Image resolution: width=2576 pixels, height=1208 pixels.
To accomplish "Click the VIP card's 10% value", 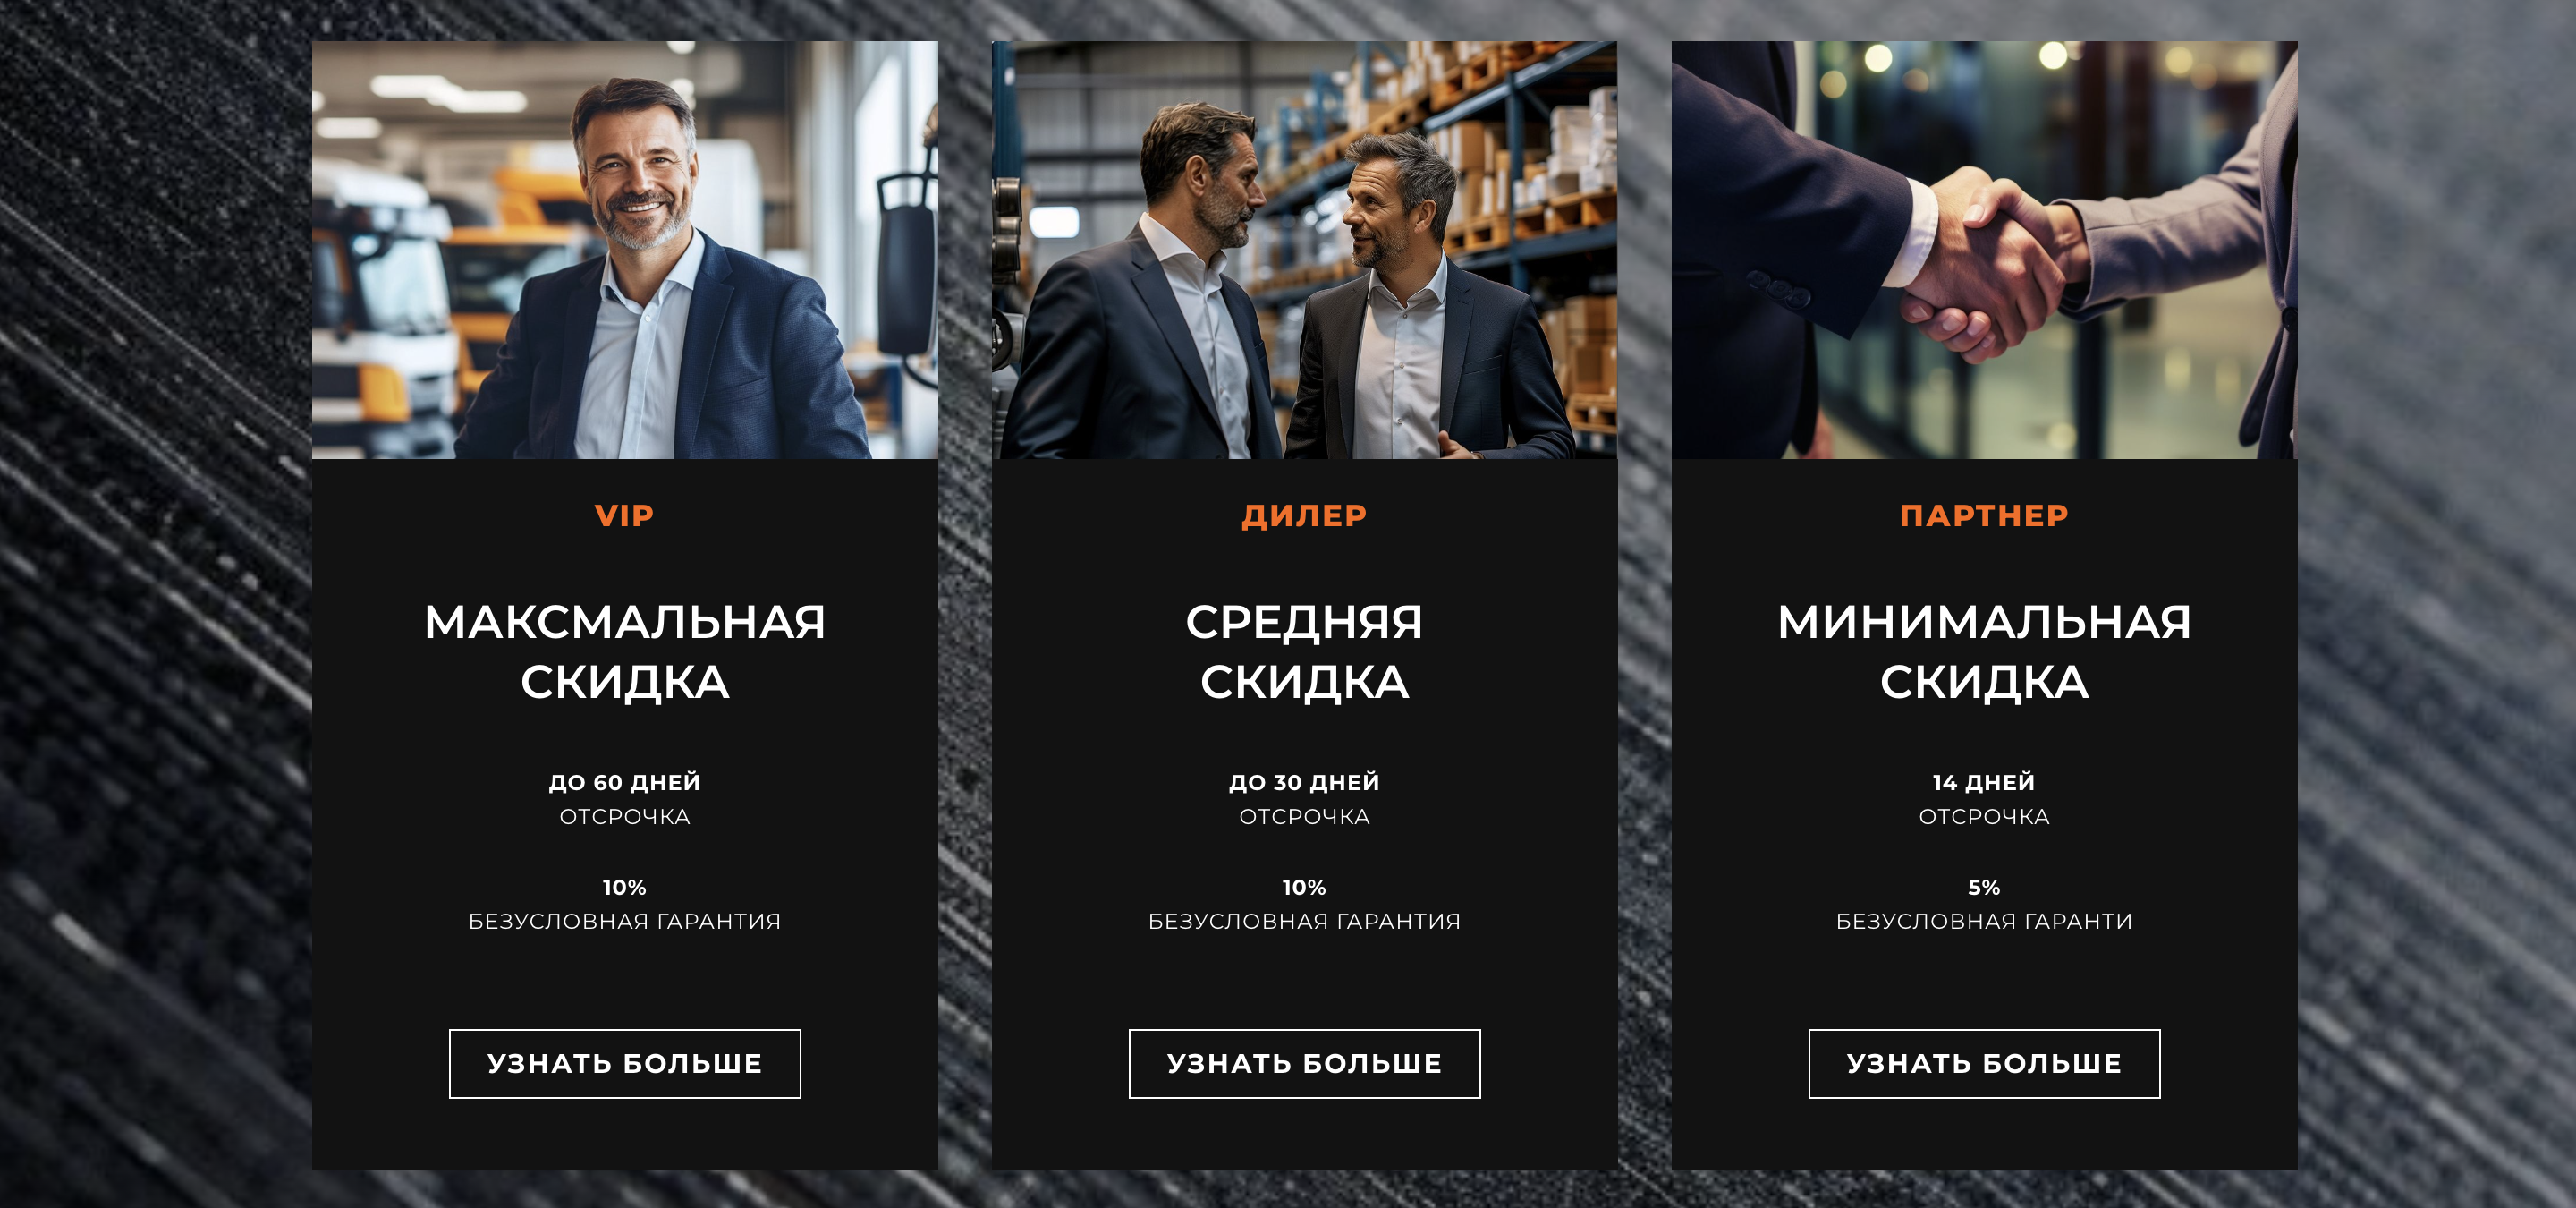I will pyautogui.click(x=625, y=887).
